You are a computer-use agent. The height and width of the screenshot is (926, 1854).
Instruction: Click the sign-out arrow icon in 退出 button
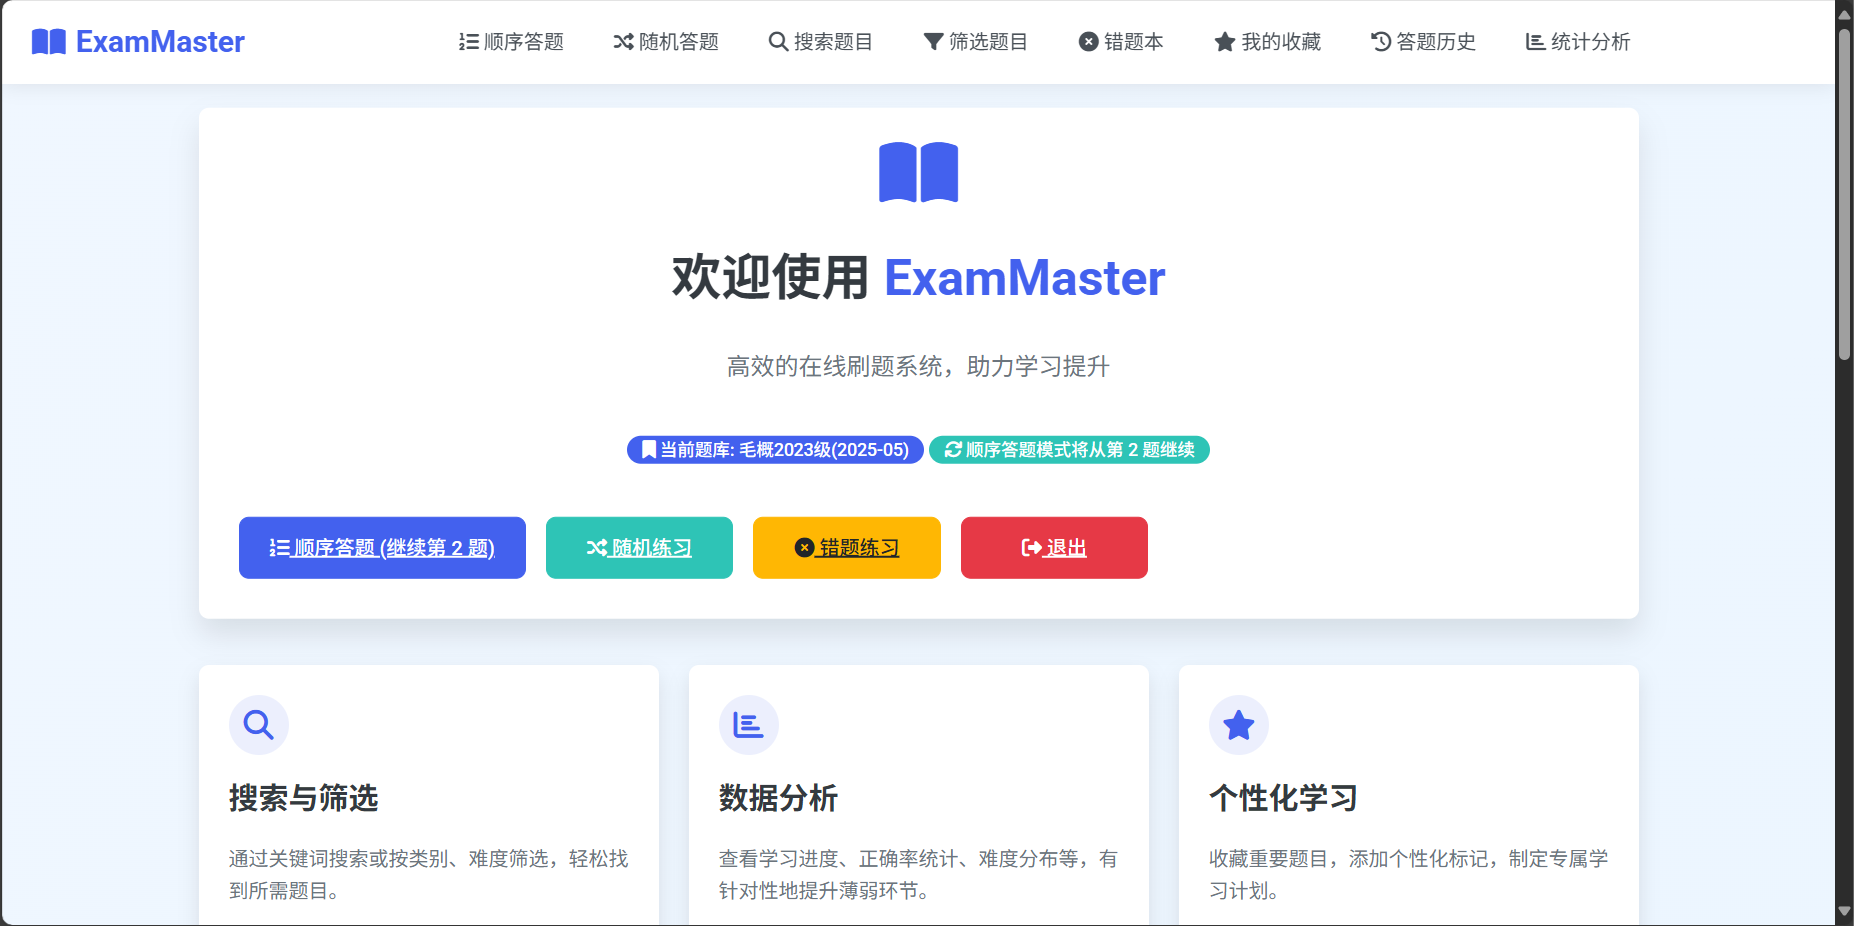pos(1032,548)
